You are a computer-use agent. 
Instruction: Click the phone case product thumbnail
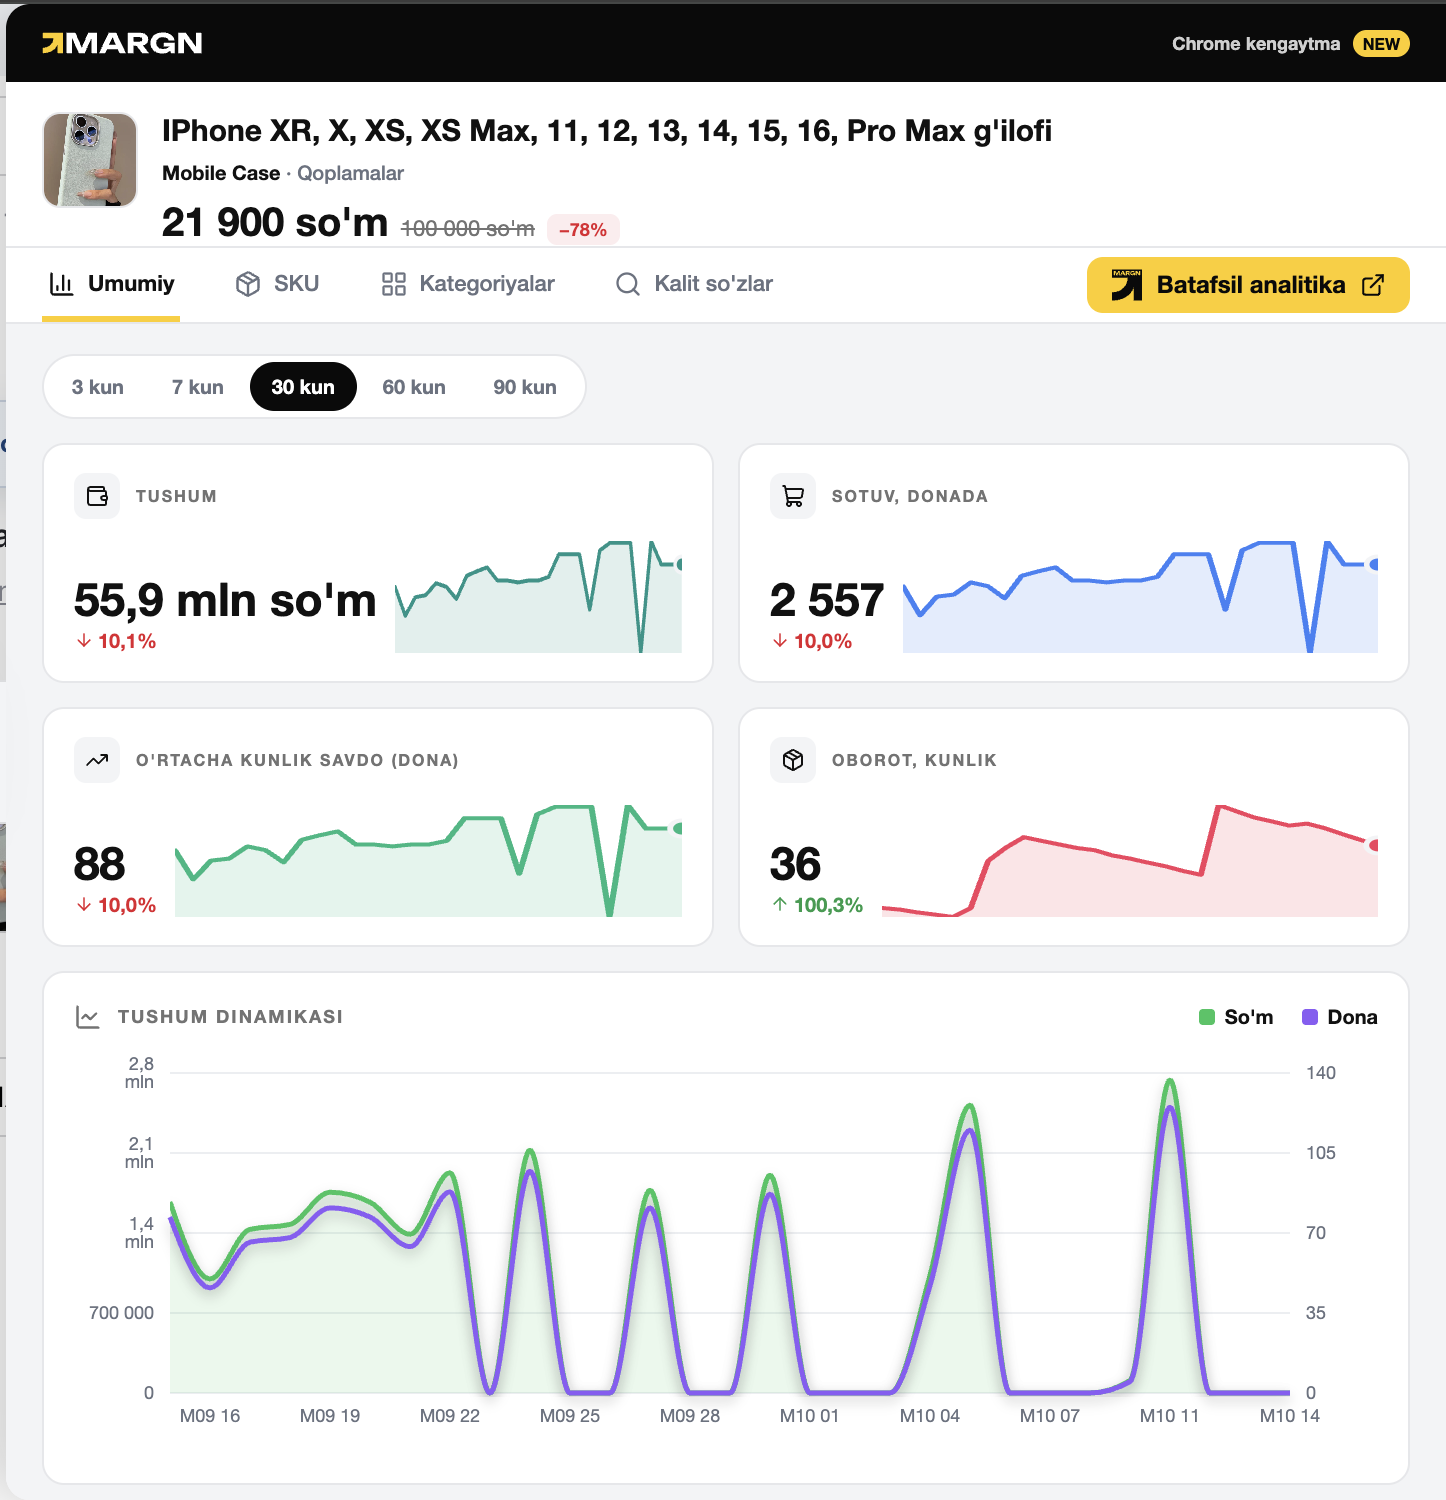click(x=90, y=160)
